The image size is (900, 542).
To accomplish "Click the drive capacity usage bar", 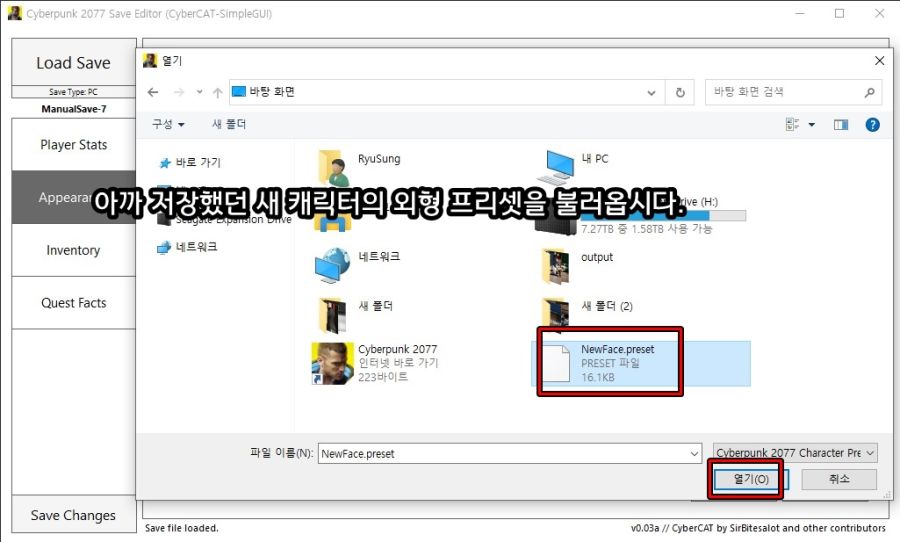I will pos(663,215).
